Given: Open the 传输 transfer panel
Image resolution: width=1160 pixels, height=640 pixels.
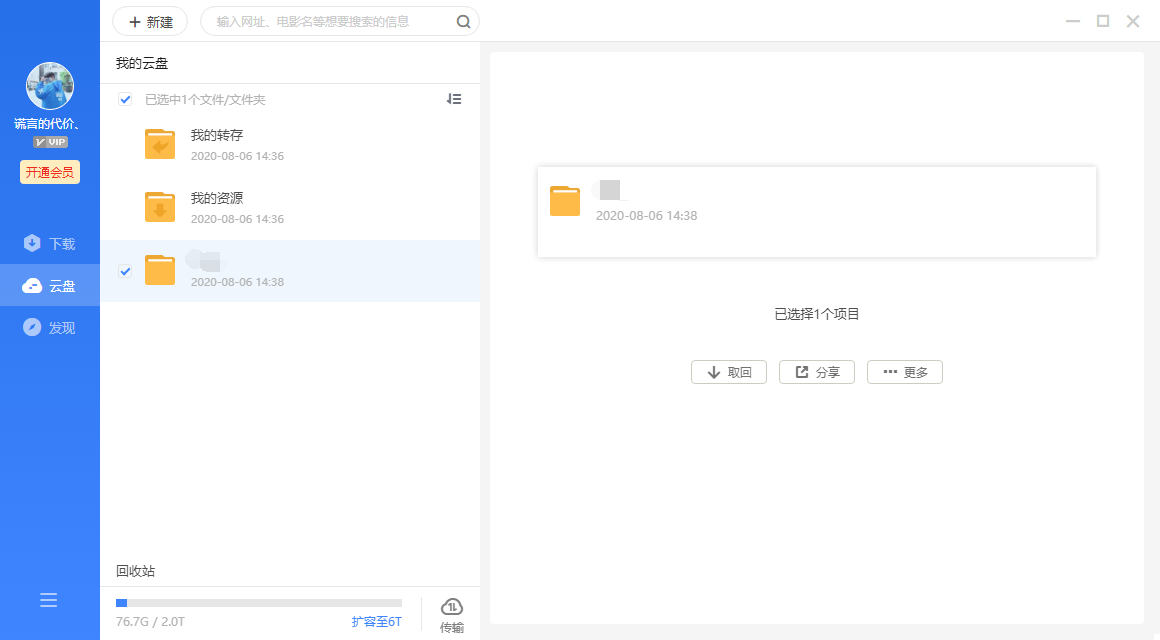Looking at the screenshot, I should 450,612.
